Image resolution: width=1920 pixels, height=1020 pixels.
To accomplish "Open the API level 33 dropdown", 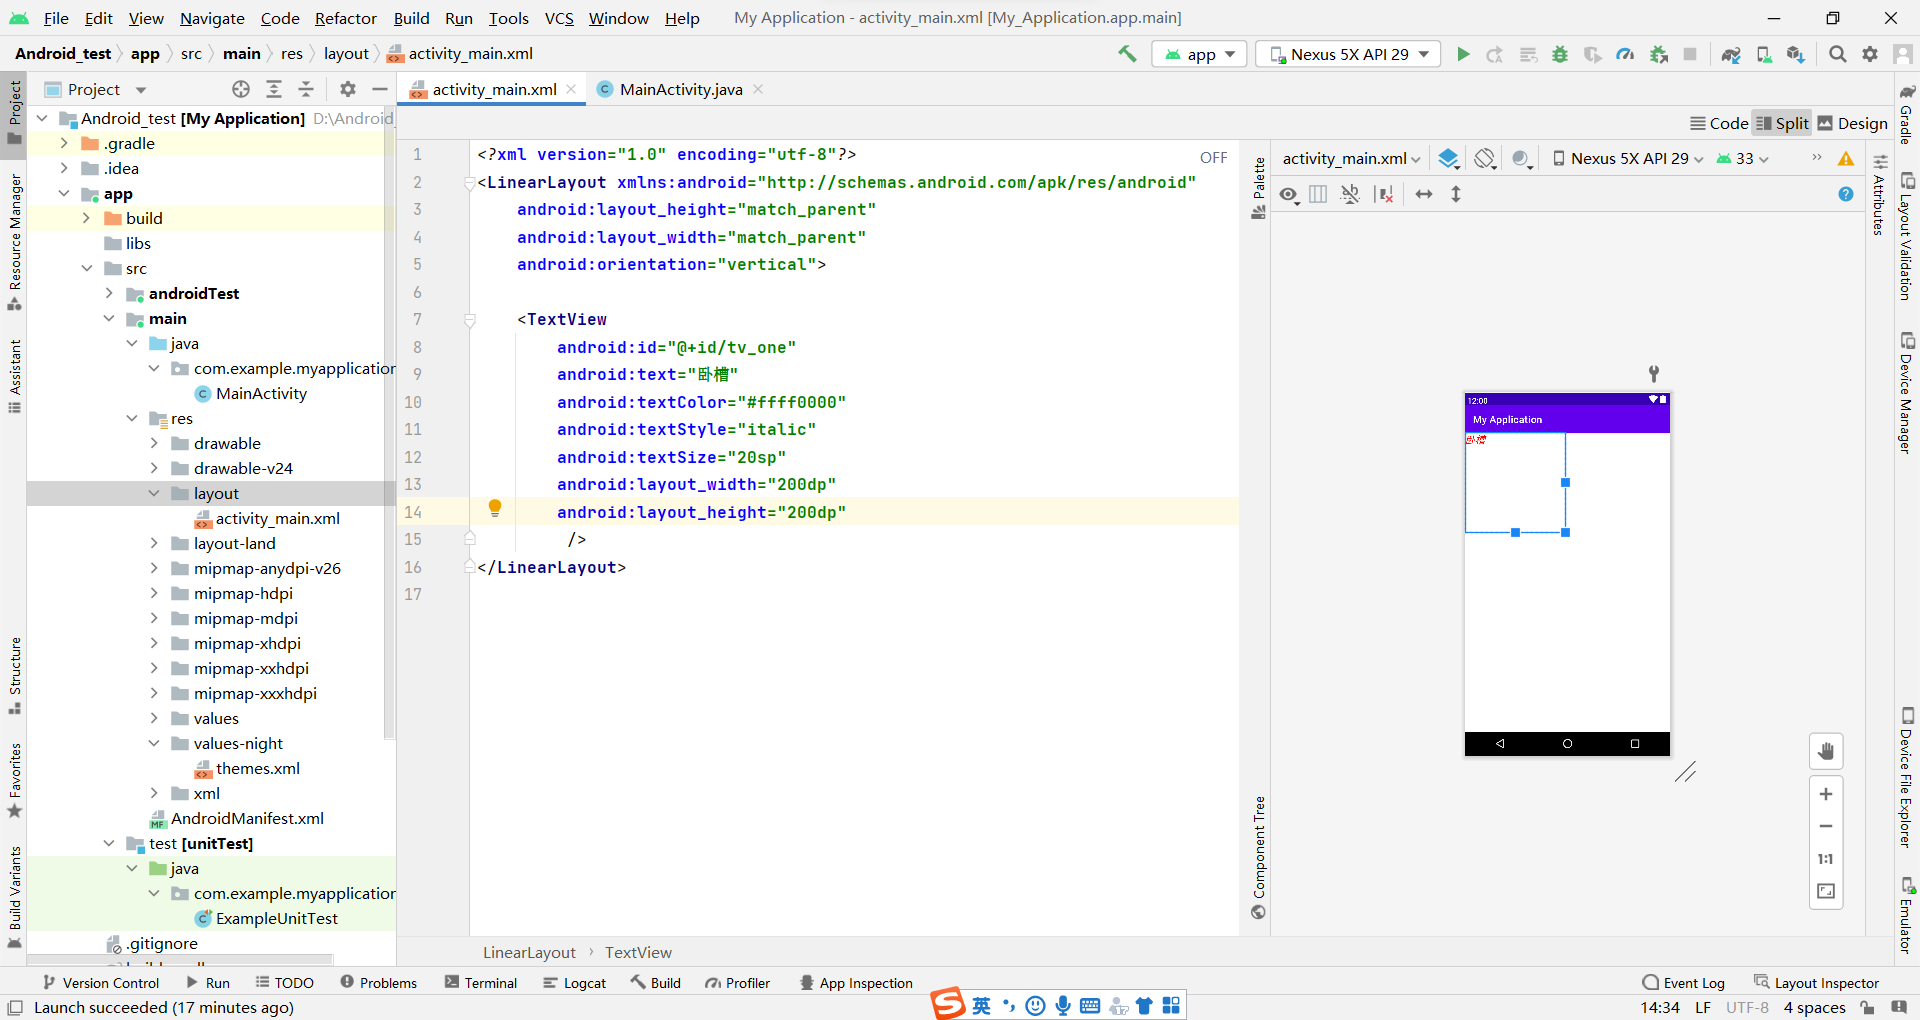I will (x=1742, y=158).
